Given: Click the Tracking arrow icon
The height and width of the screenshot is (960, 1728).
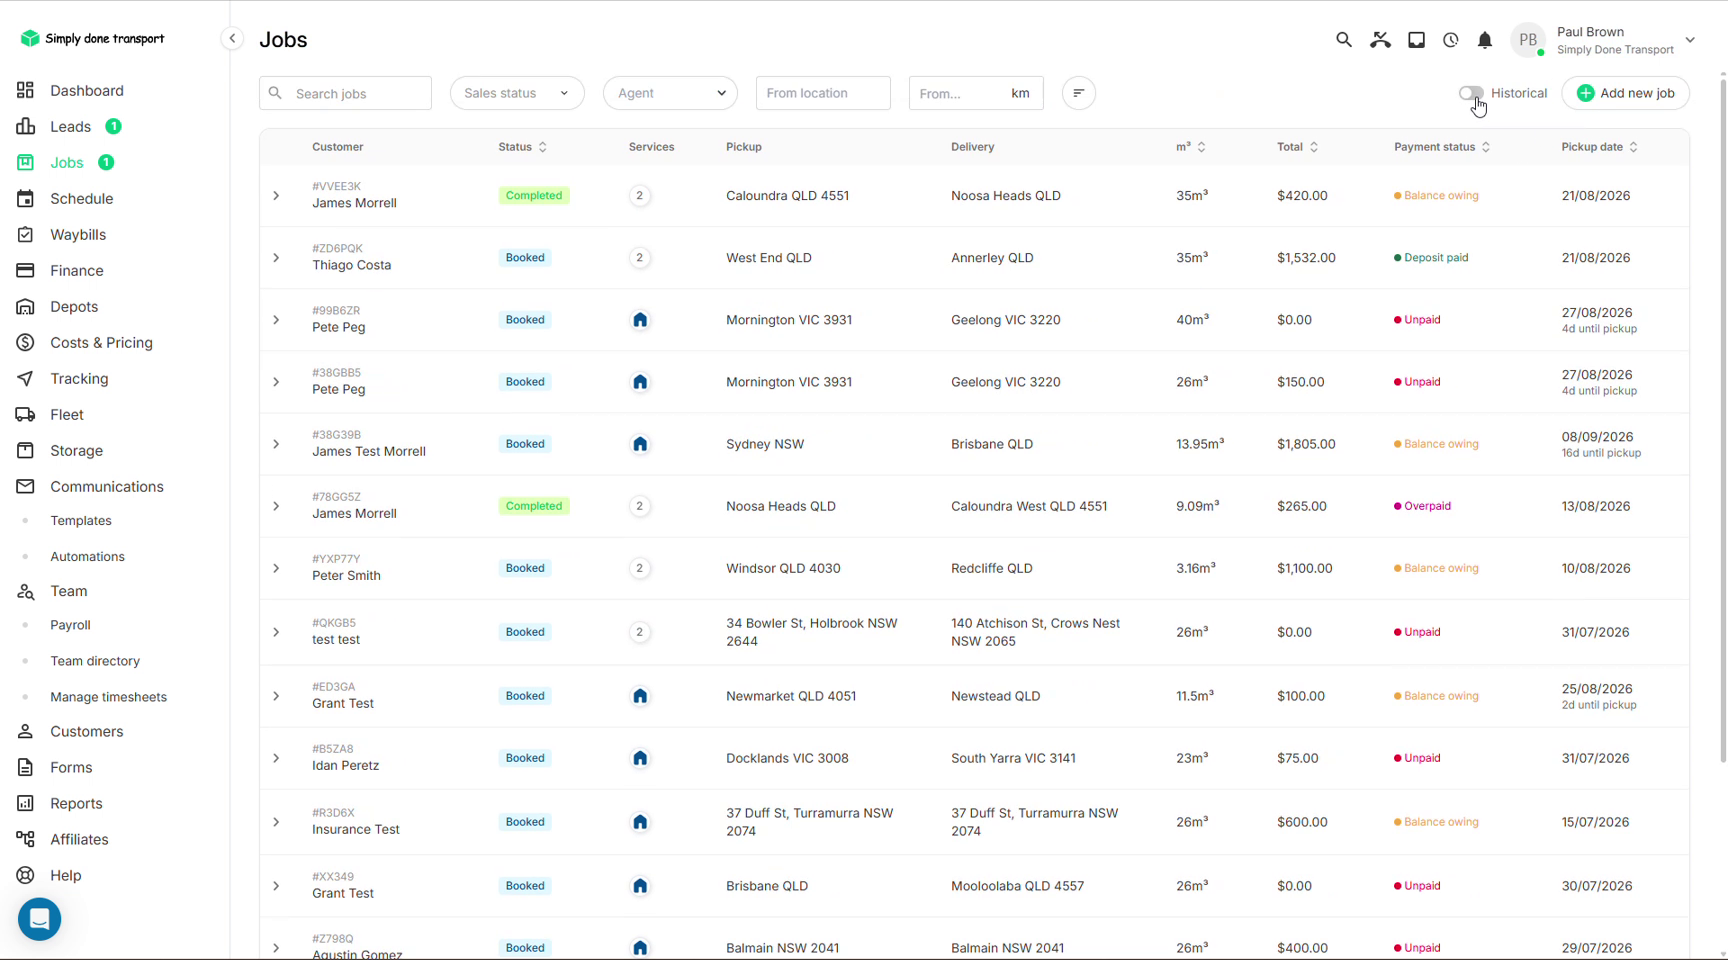Looking at the screenshot, I should click(25, 378).
